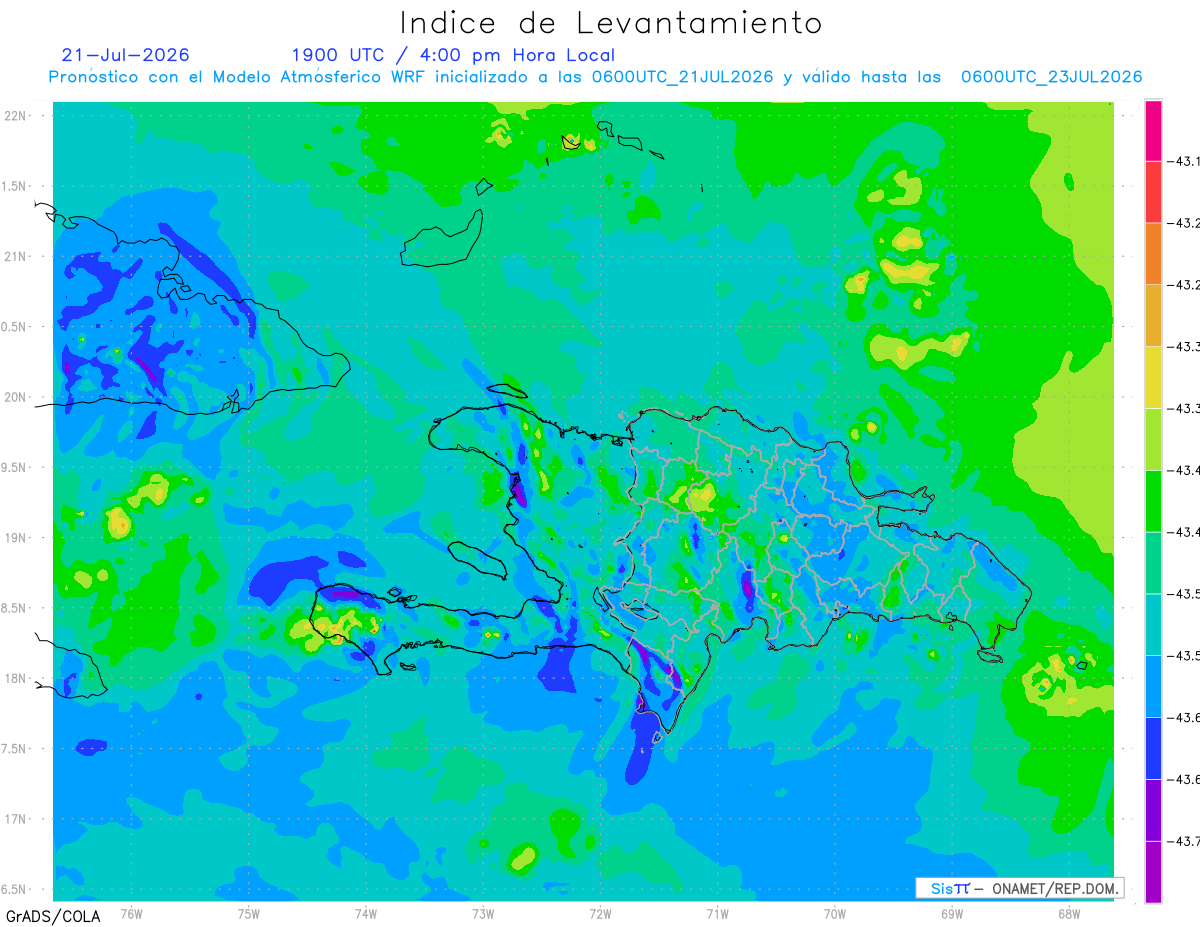Click the "76W" longitude label
Viewport: 1200px width, 927px height.
click(131, 914)
